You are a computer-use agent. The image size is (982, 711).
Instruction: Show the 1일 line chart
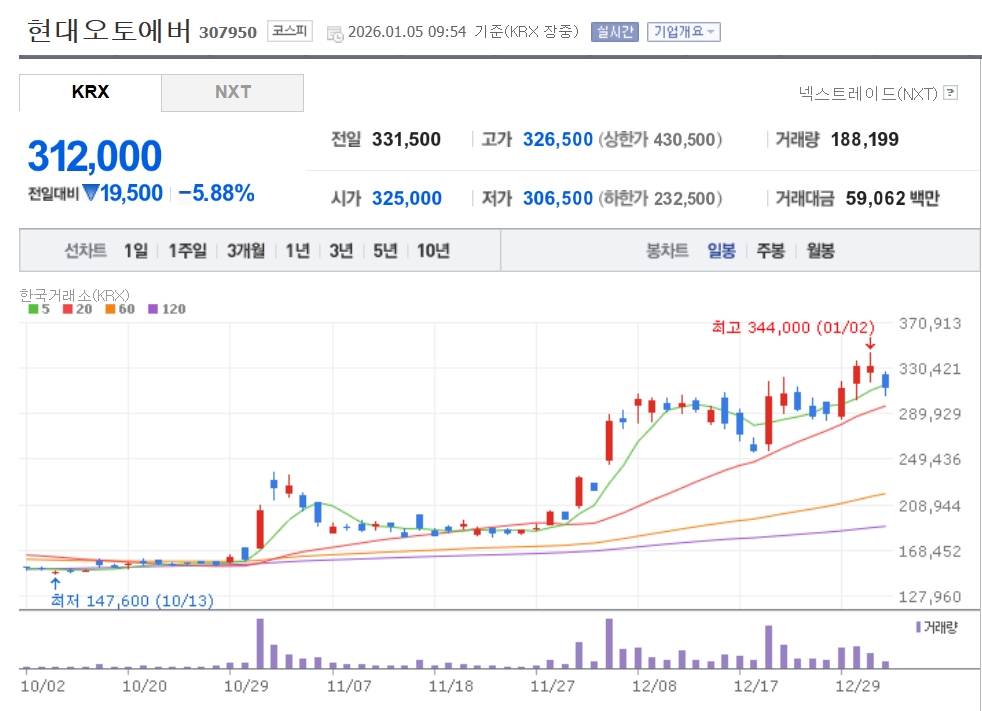click(135, 251)
